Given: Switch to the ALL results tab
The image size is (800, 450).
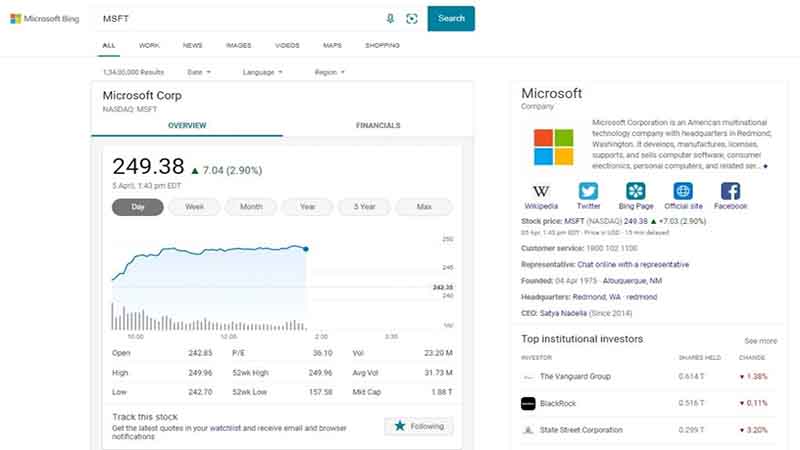Looking at the screenshot, I should pos(109,45).
